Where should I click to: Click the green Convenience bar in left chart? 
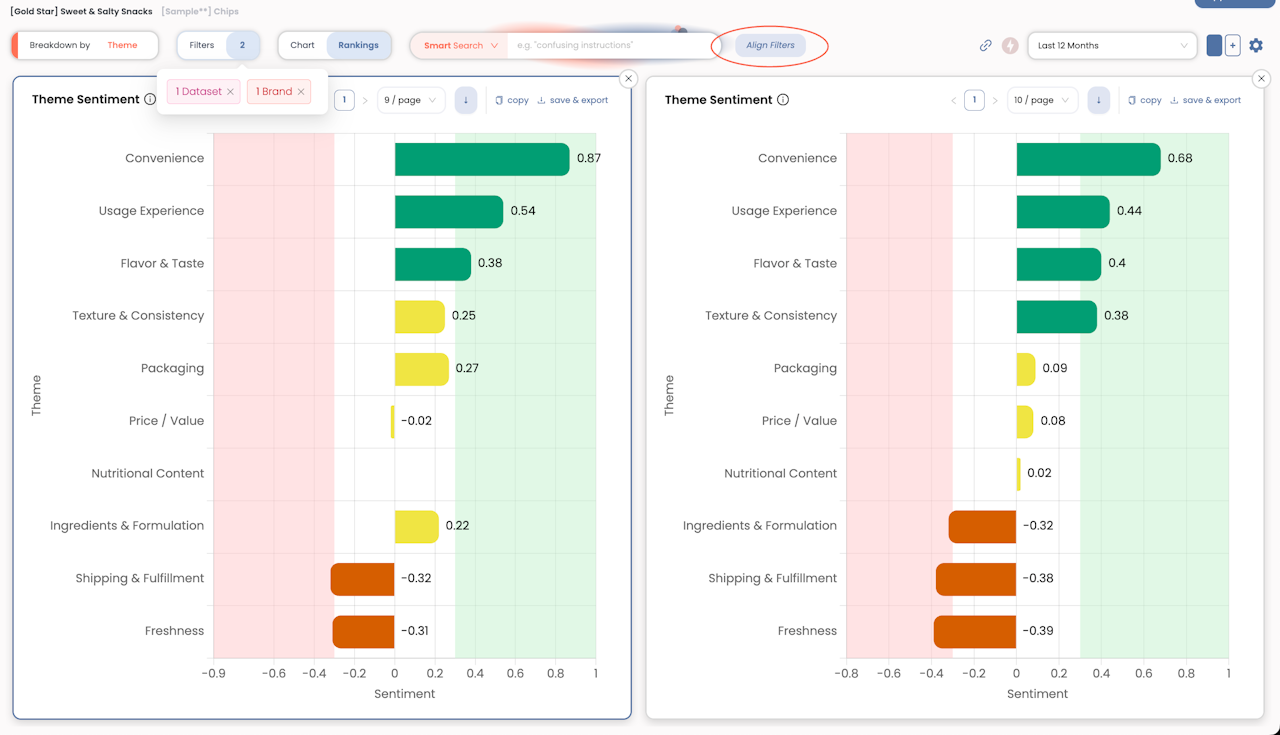pos(481,159)
